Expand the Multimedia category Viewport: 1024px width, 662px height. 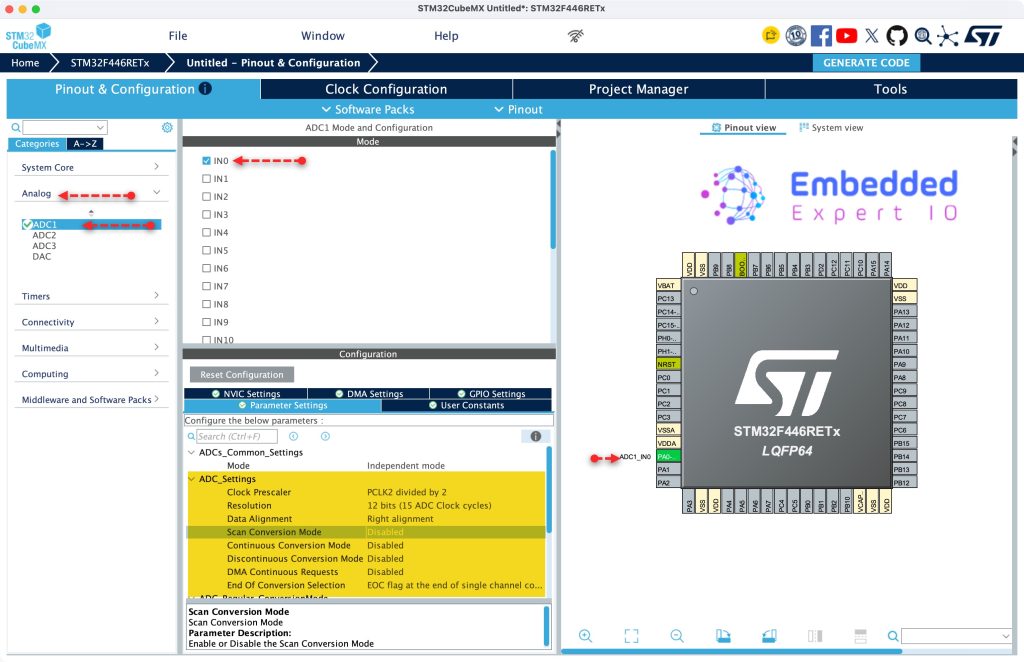[x=90, y=348]
